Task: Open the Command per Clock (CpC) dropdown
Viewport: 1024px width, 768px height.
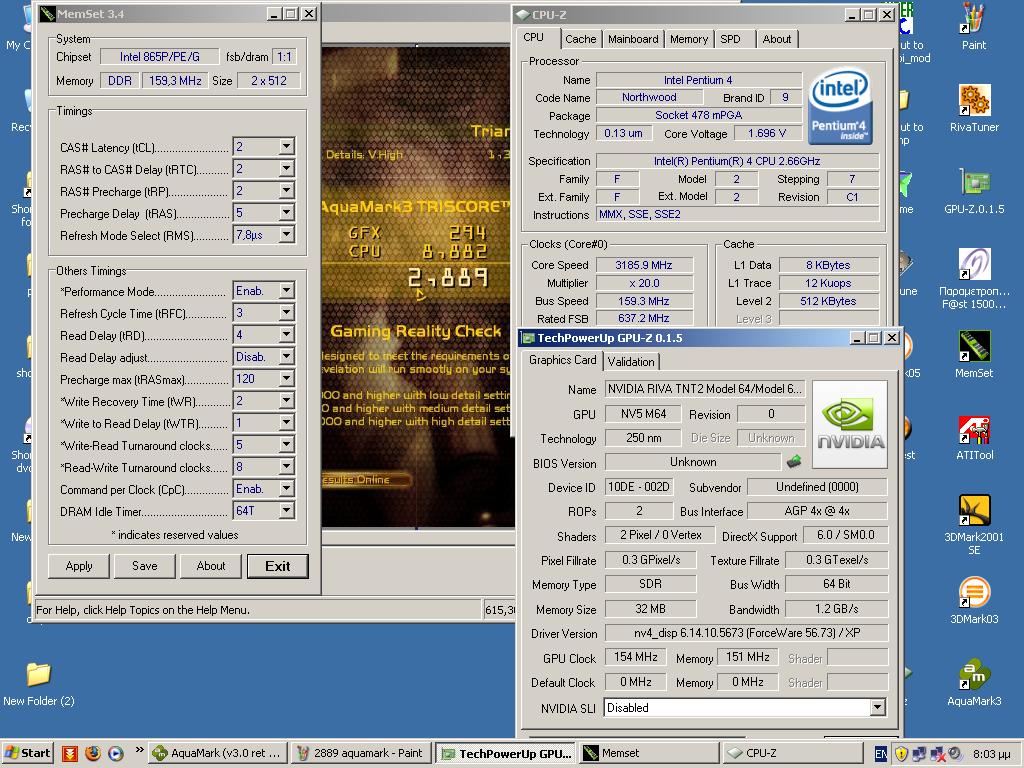Action: click(x=286, y=488)
